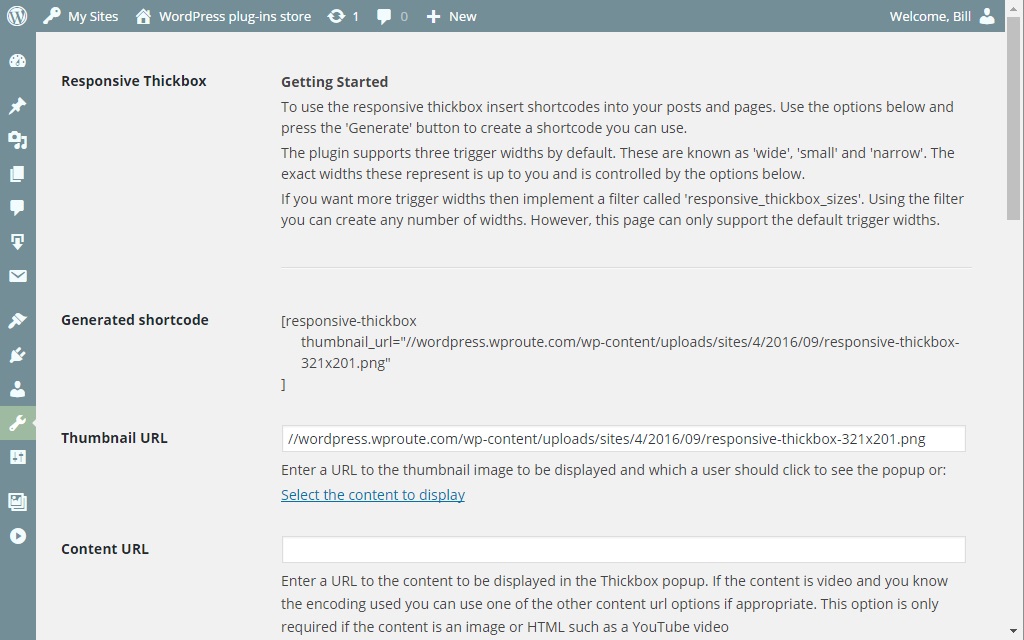Click the page's vertical scrollbar thumb

pyautogui.click(x=1014, y=119)
